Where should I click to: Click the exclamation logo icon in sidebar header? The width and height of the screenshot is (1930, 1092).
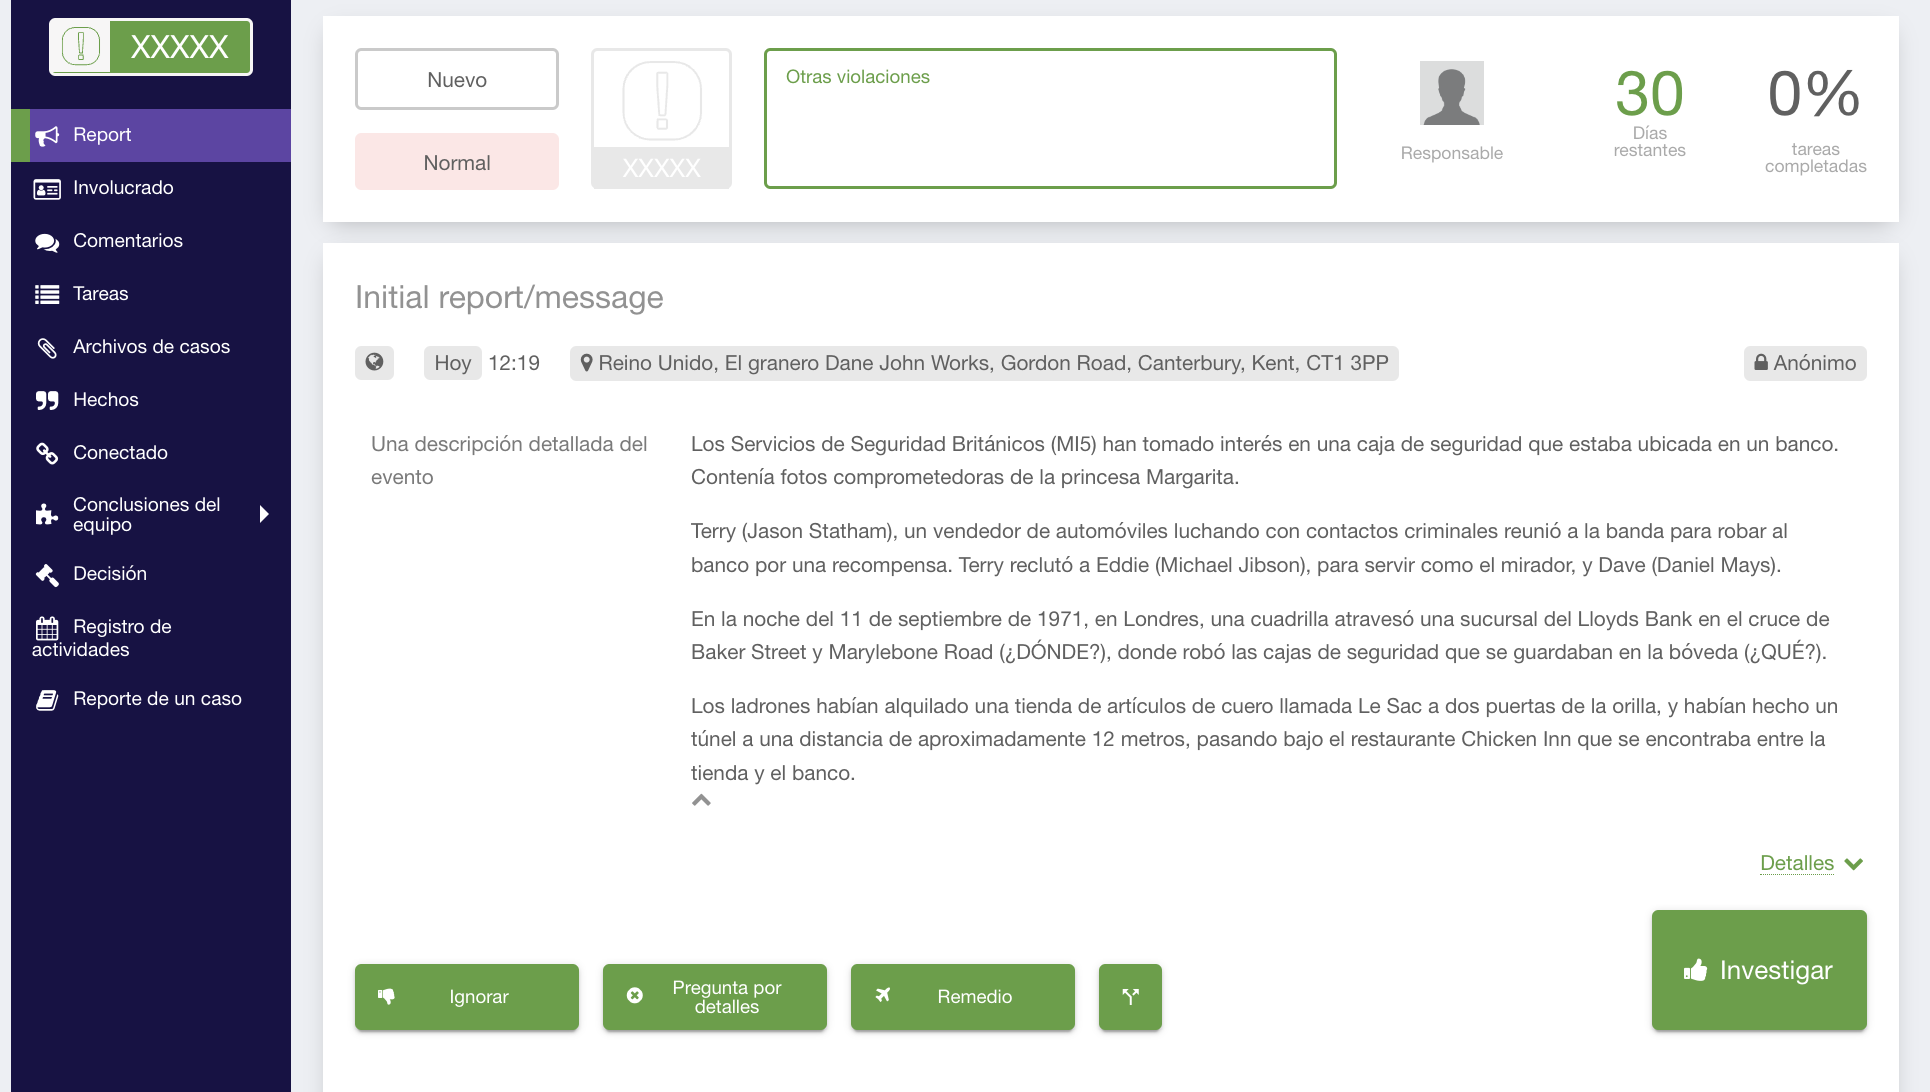tap(81, 46)
